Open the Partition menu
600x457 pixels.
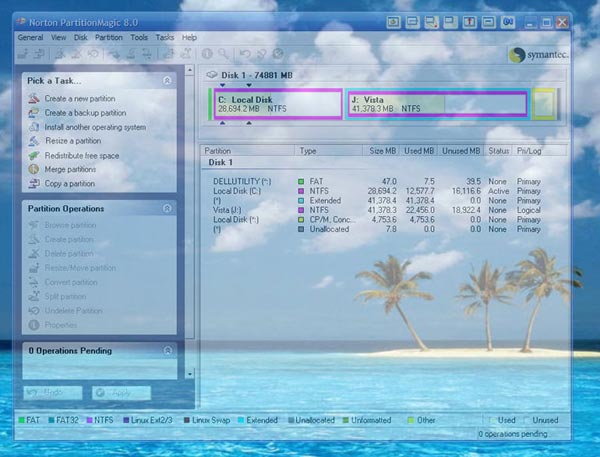point(109,38)
